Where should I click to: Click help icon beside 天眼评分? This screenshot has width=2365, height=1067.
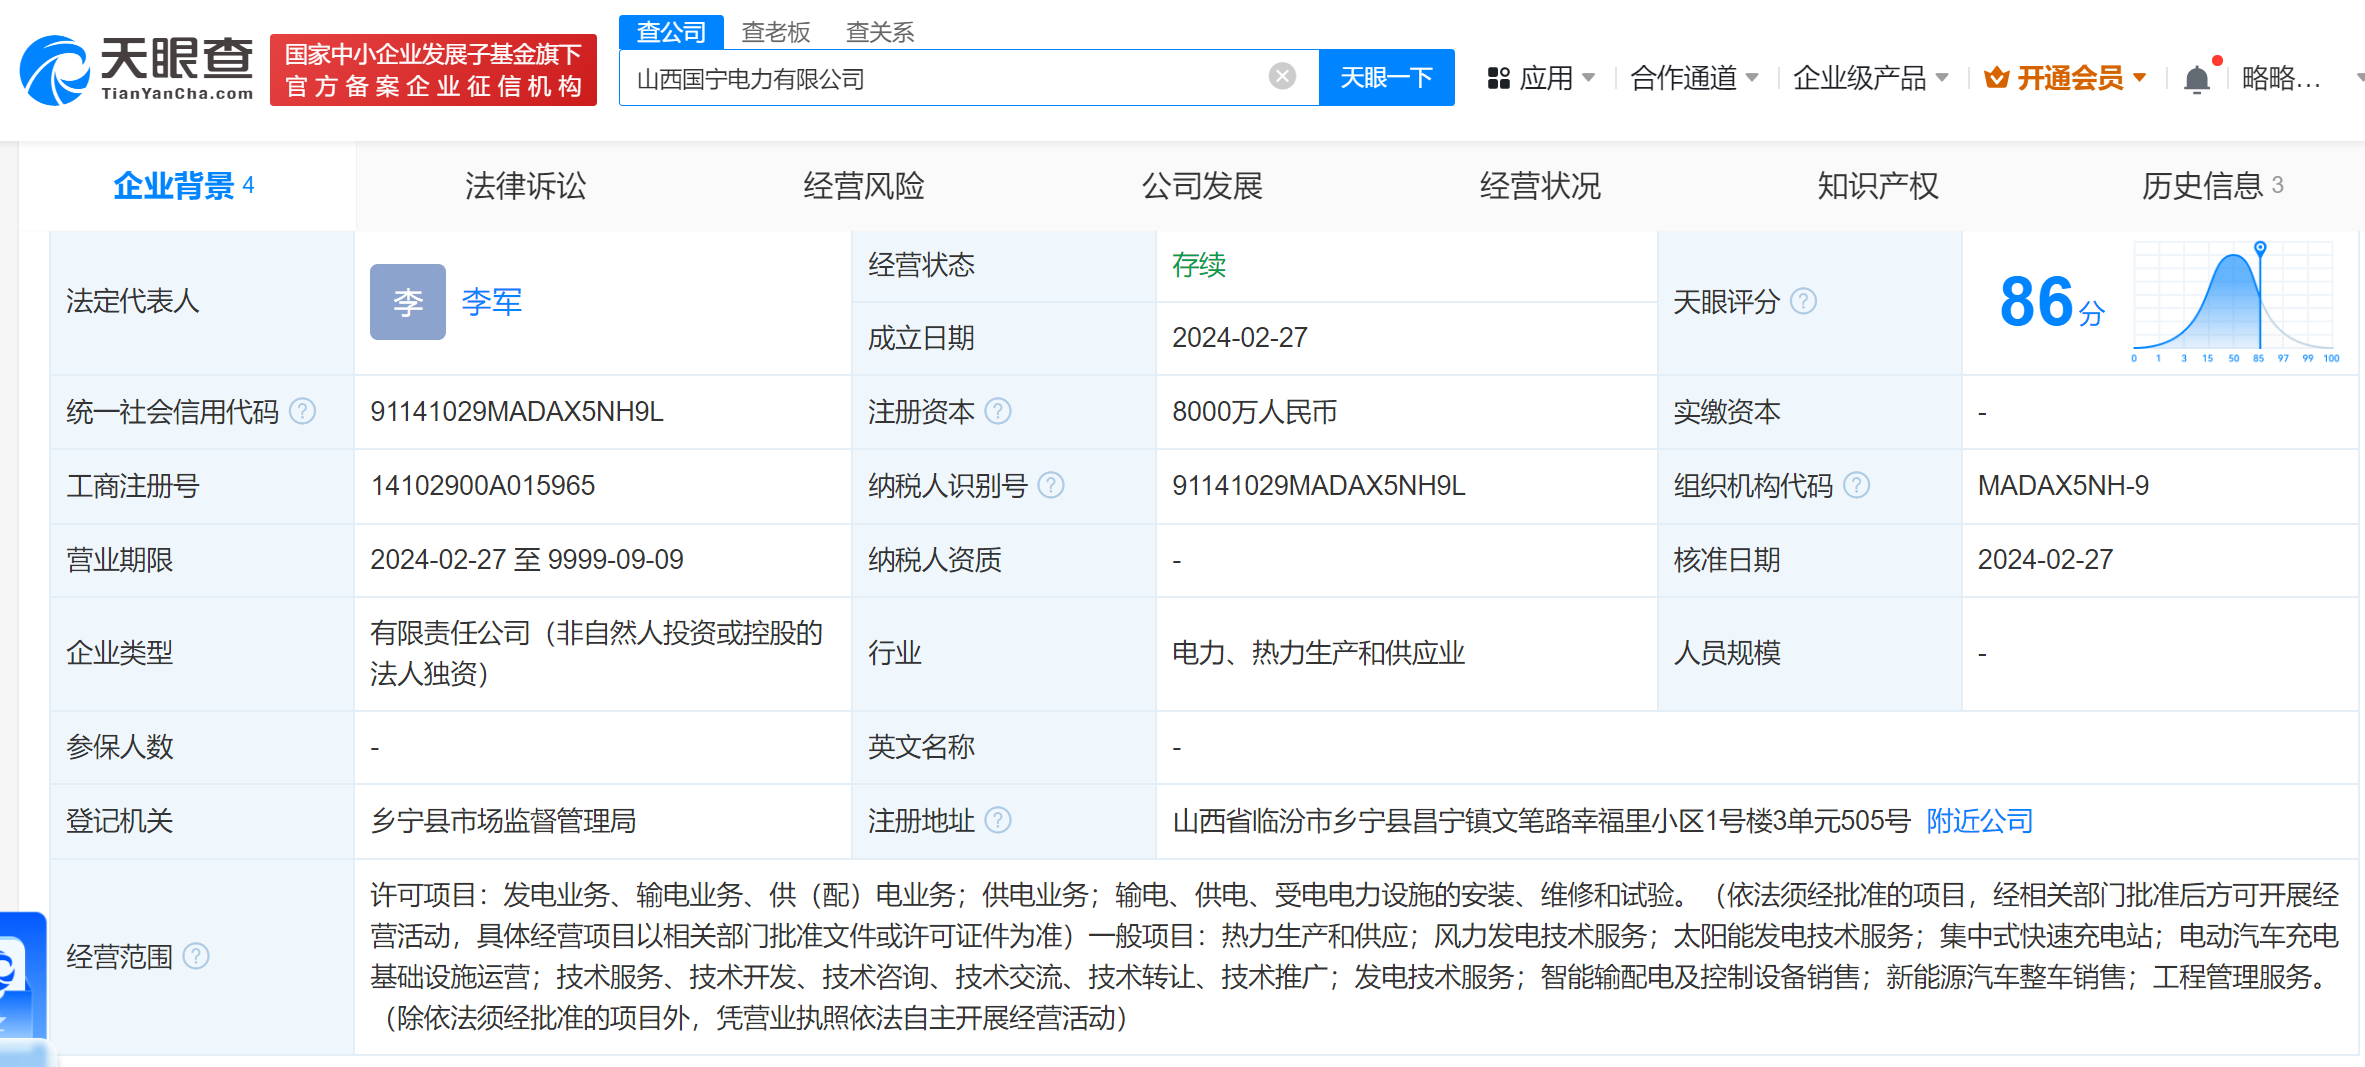1803,301
